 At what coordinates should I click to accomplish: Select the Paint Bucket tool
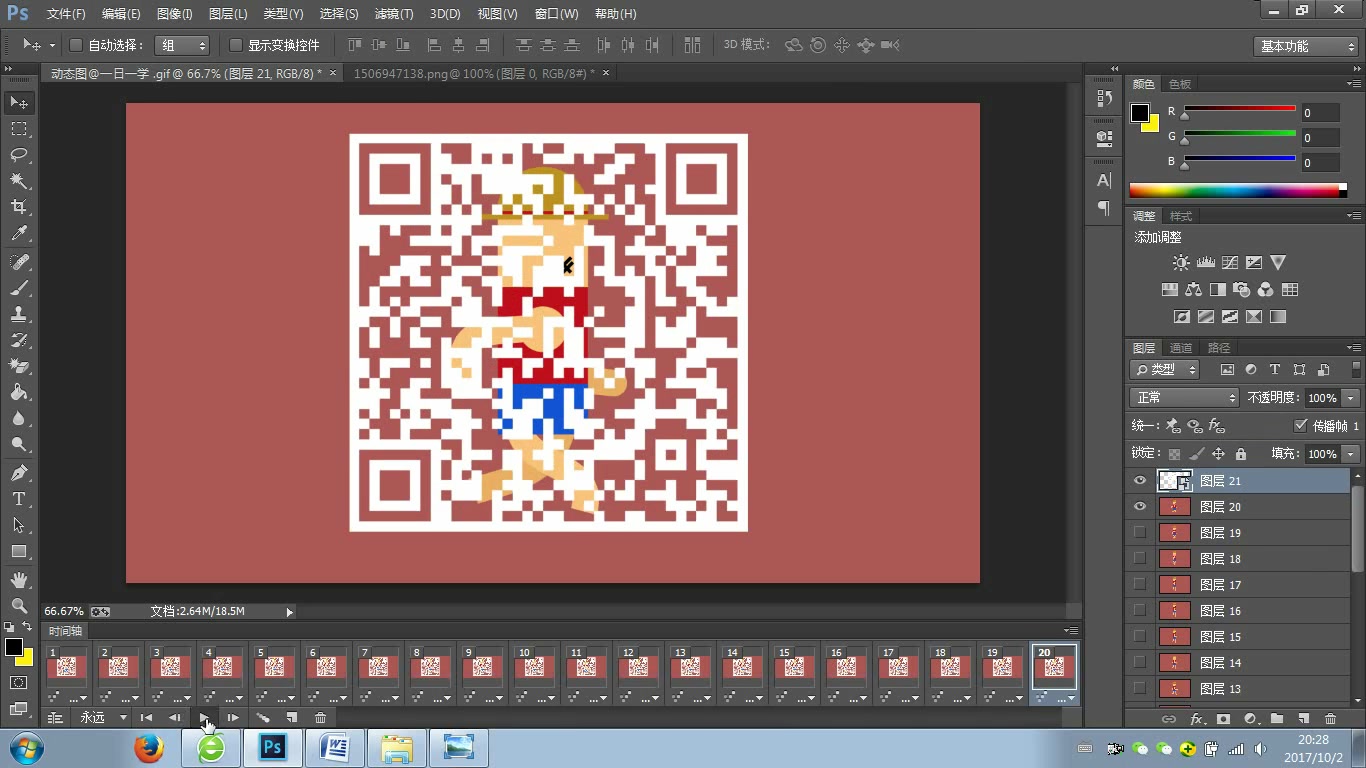(x=19, y=392)
